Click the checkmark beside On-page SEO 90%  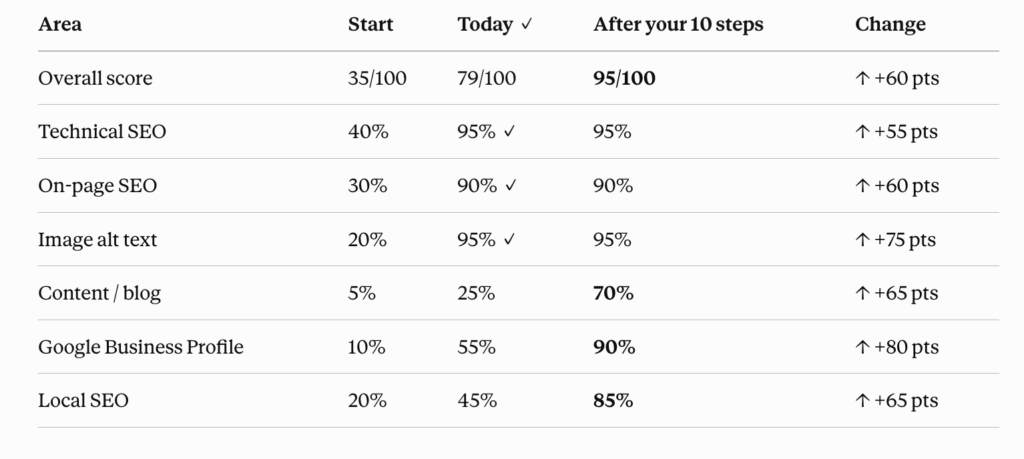point(511,186)
